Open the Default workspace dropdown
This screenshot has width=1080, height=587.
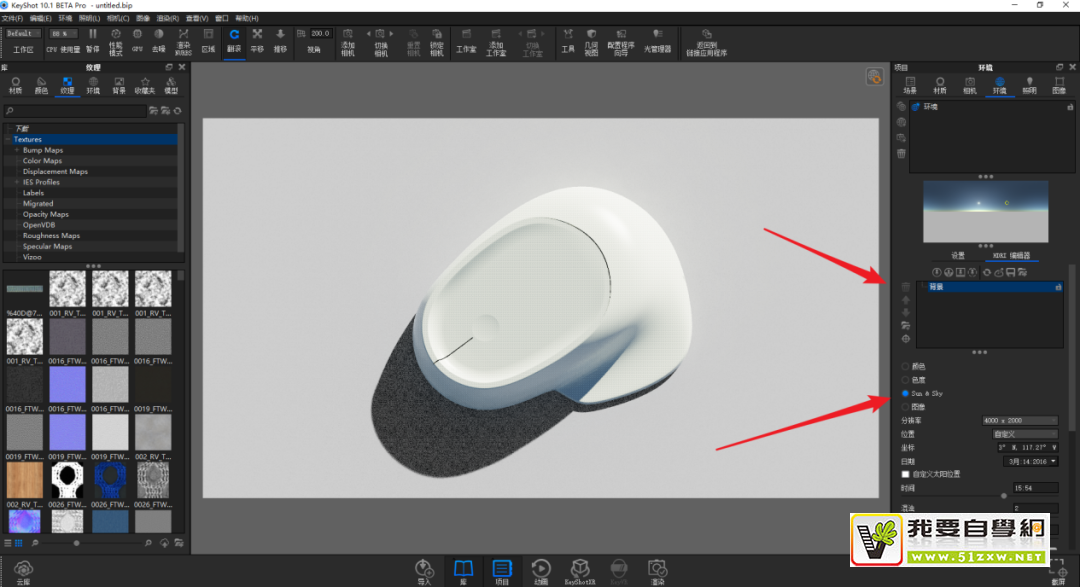(23, 33)
